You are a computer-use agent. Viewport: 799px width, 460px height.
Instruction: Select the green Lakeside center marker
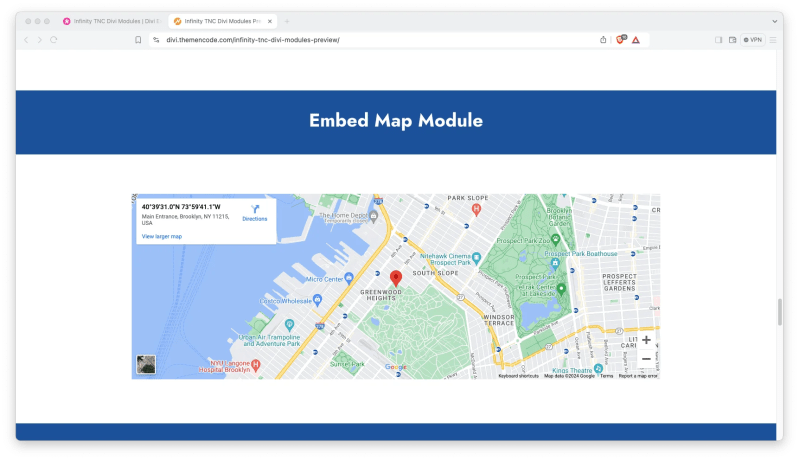tap(561, 289)
